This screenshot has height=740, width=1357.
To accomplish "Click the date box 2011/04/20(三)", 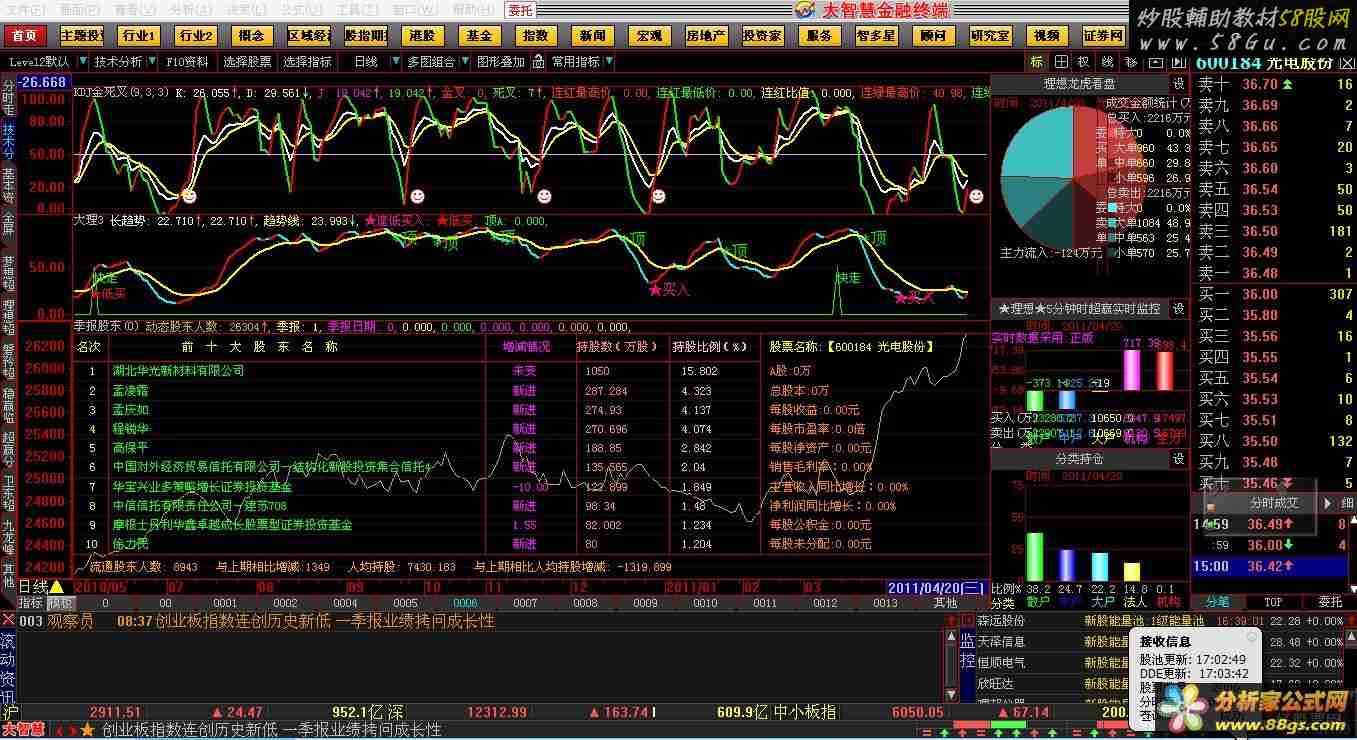I will point(937,587).
